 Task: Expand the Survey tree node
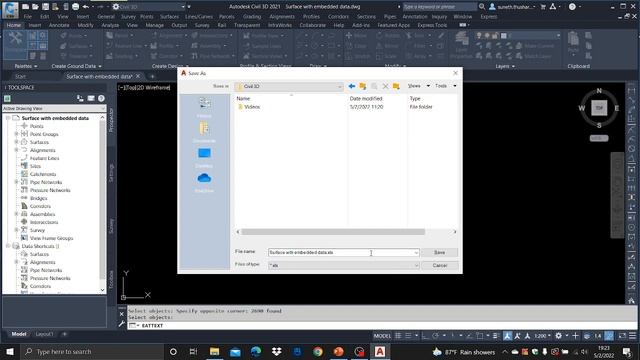[x=16, y=230]
